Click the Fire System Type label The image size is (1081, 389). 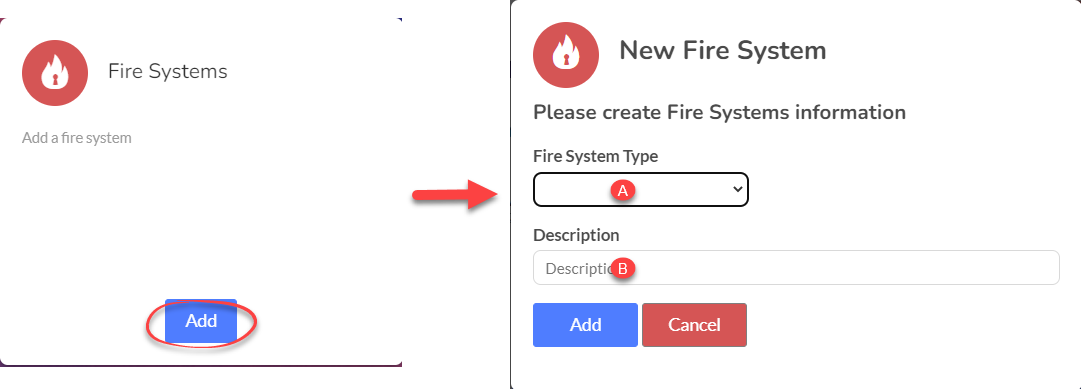[x=596, y=157]
